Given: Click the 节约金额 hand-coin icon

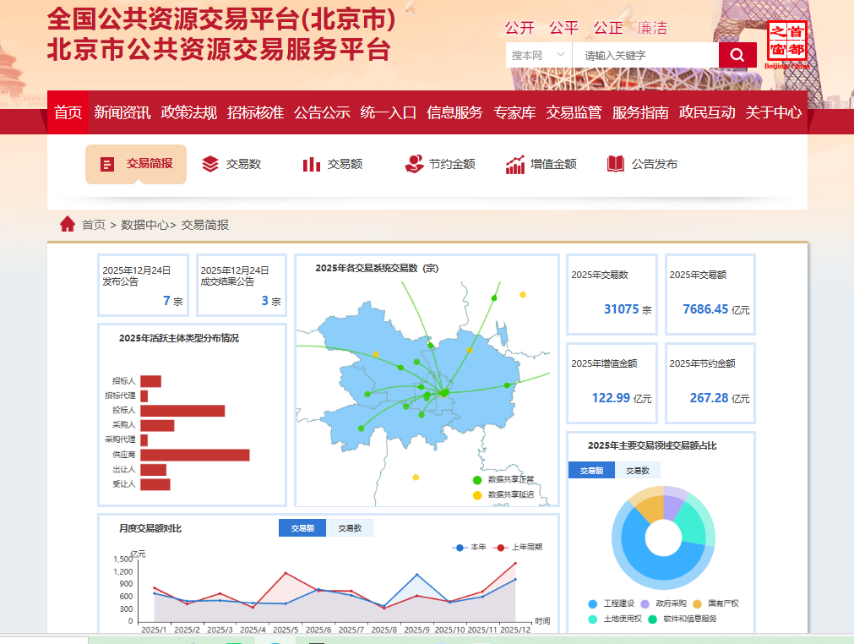Looking at the screenshot, I should (414, 164).
